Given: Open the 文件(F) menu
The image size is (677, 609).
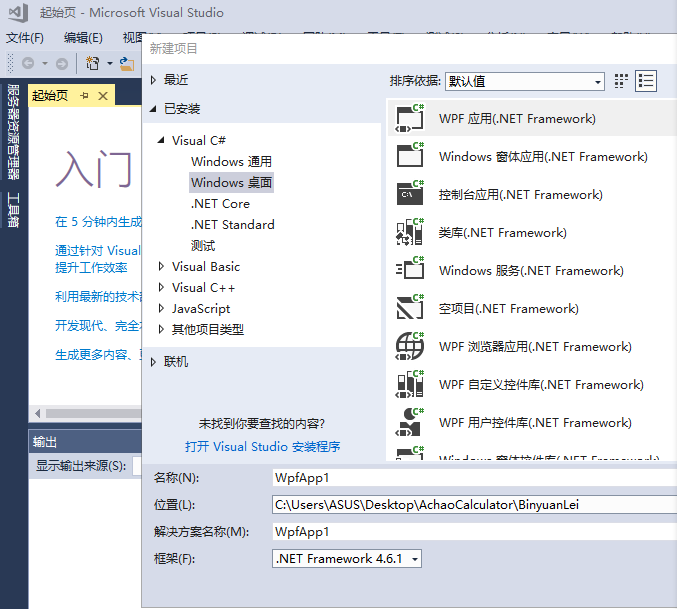Looking at the screenshot, I should tap(25, 38).
